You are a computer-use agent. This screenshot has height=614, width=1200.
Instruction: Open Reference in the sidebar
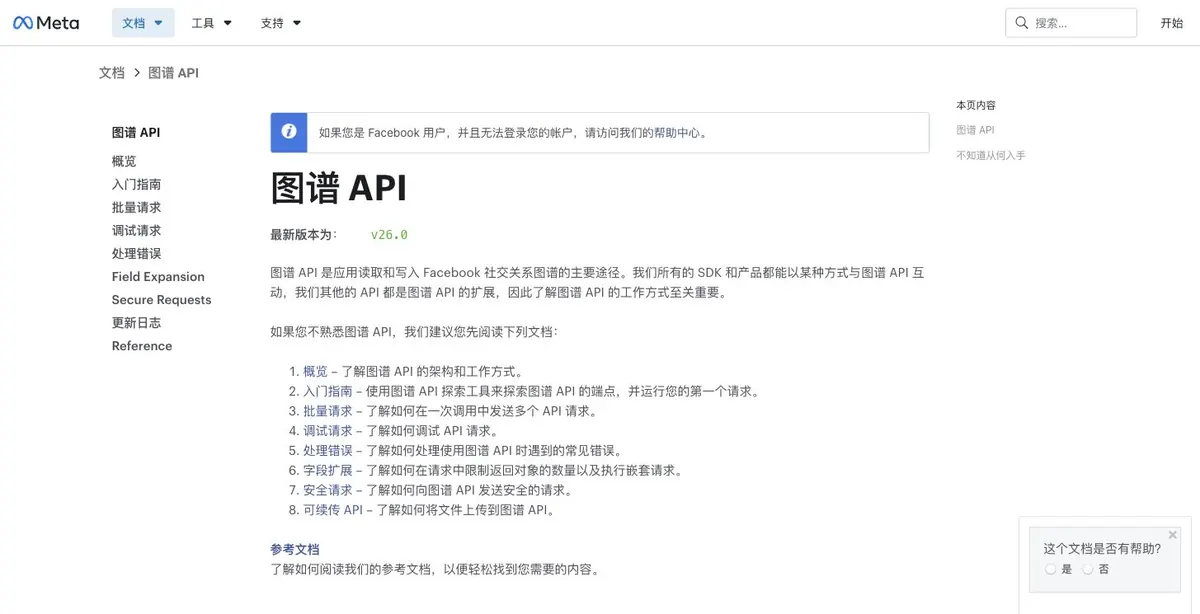pos(142,346)
